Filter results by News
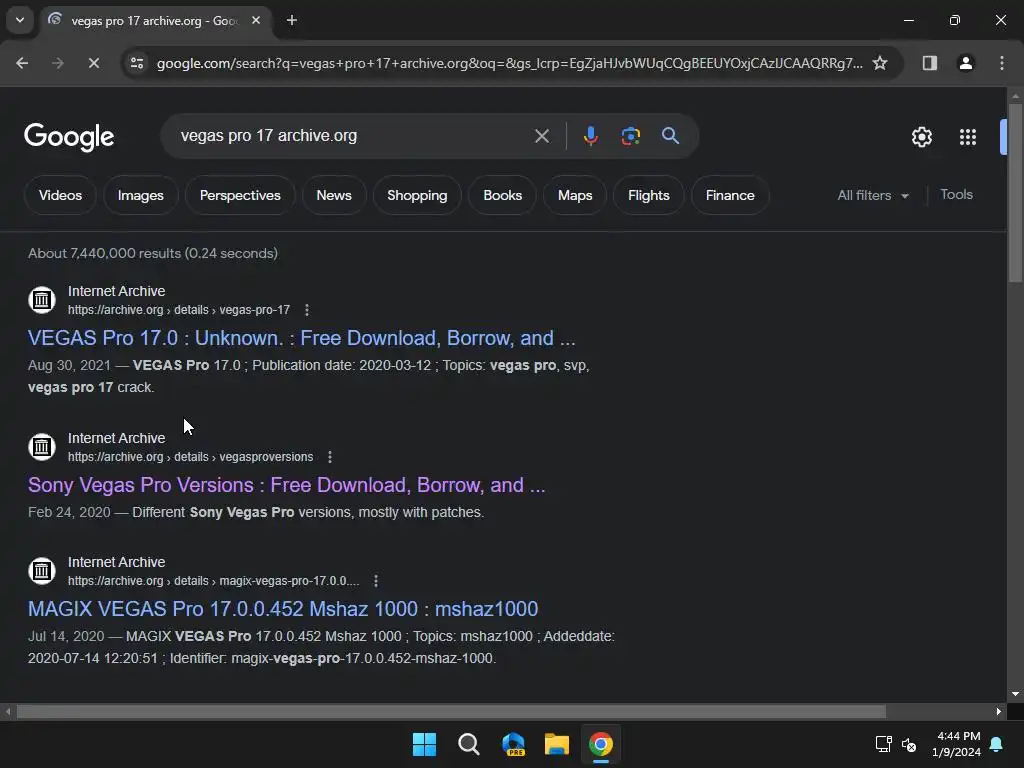The height and width of the screenshot is (768, 1024). 334,195
